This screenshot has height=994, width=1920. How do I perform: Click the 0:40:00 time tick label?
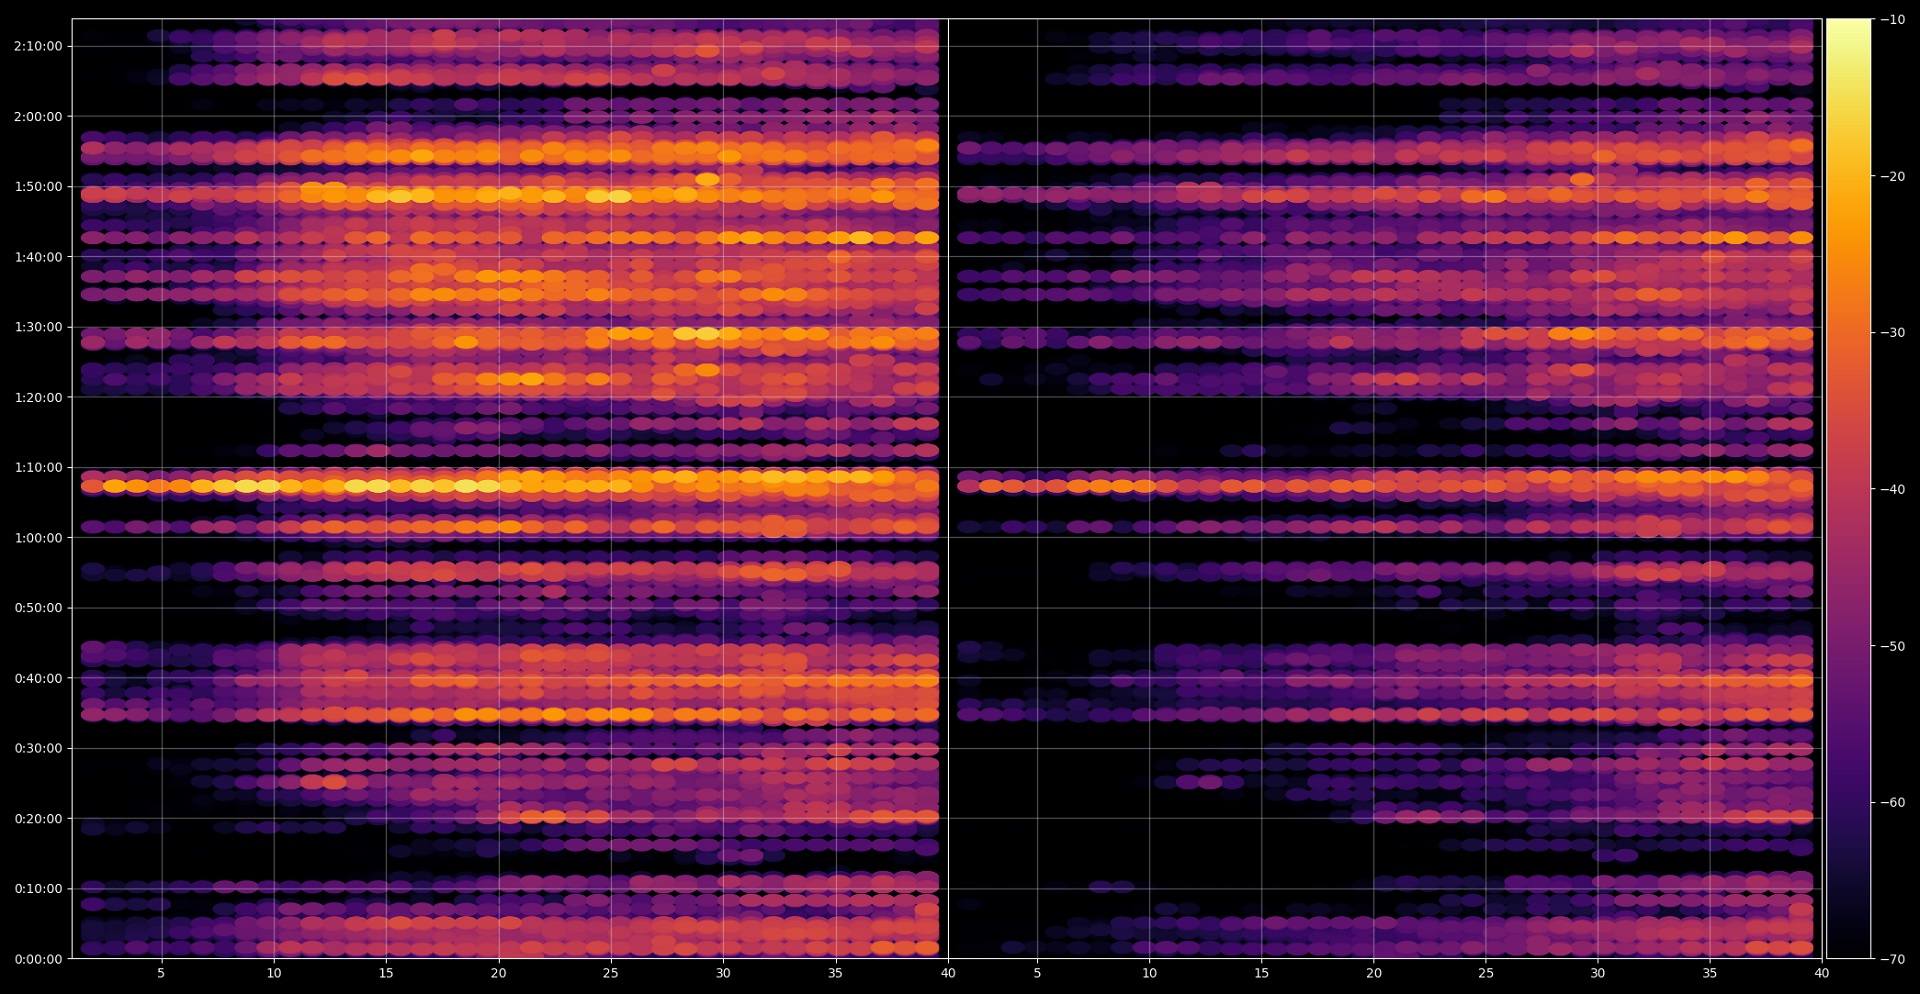click(x=38, y=678)
